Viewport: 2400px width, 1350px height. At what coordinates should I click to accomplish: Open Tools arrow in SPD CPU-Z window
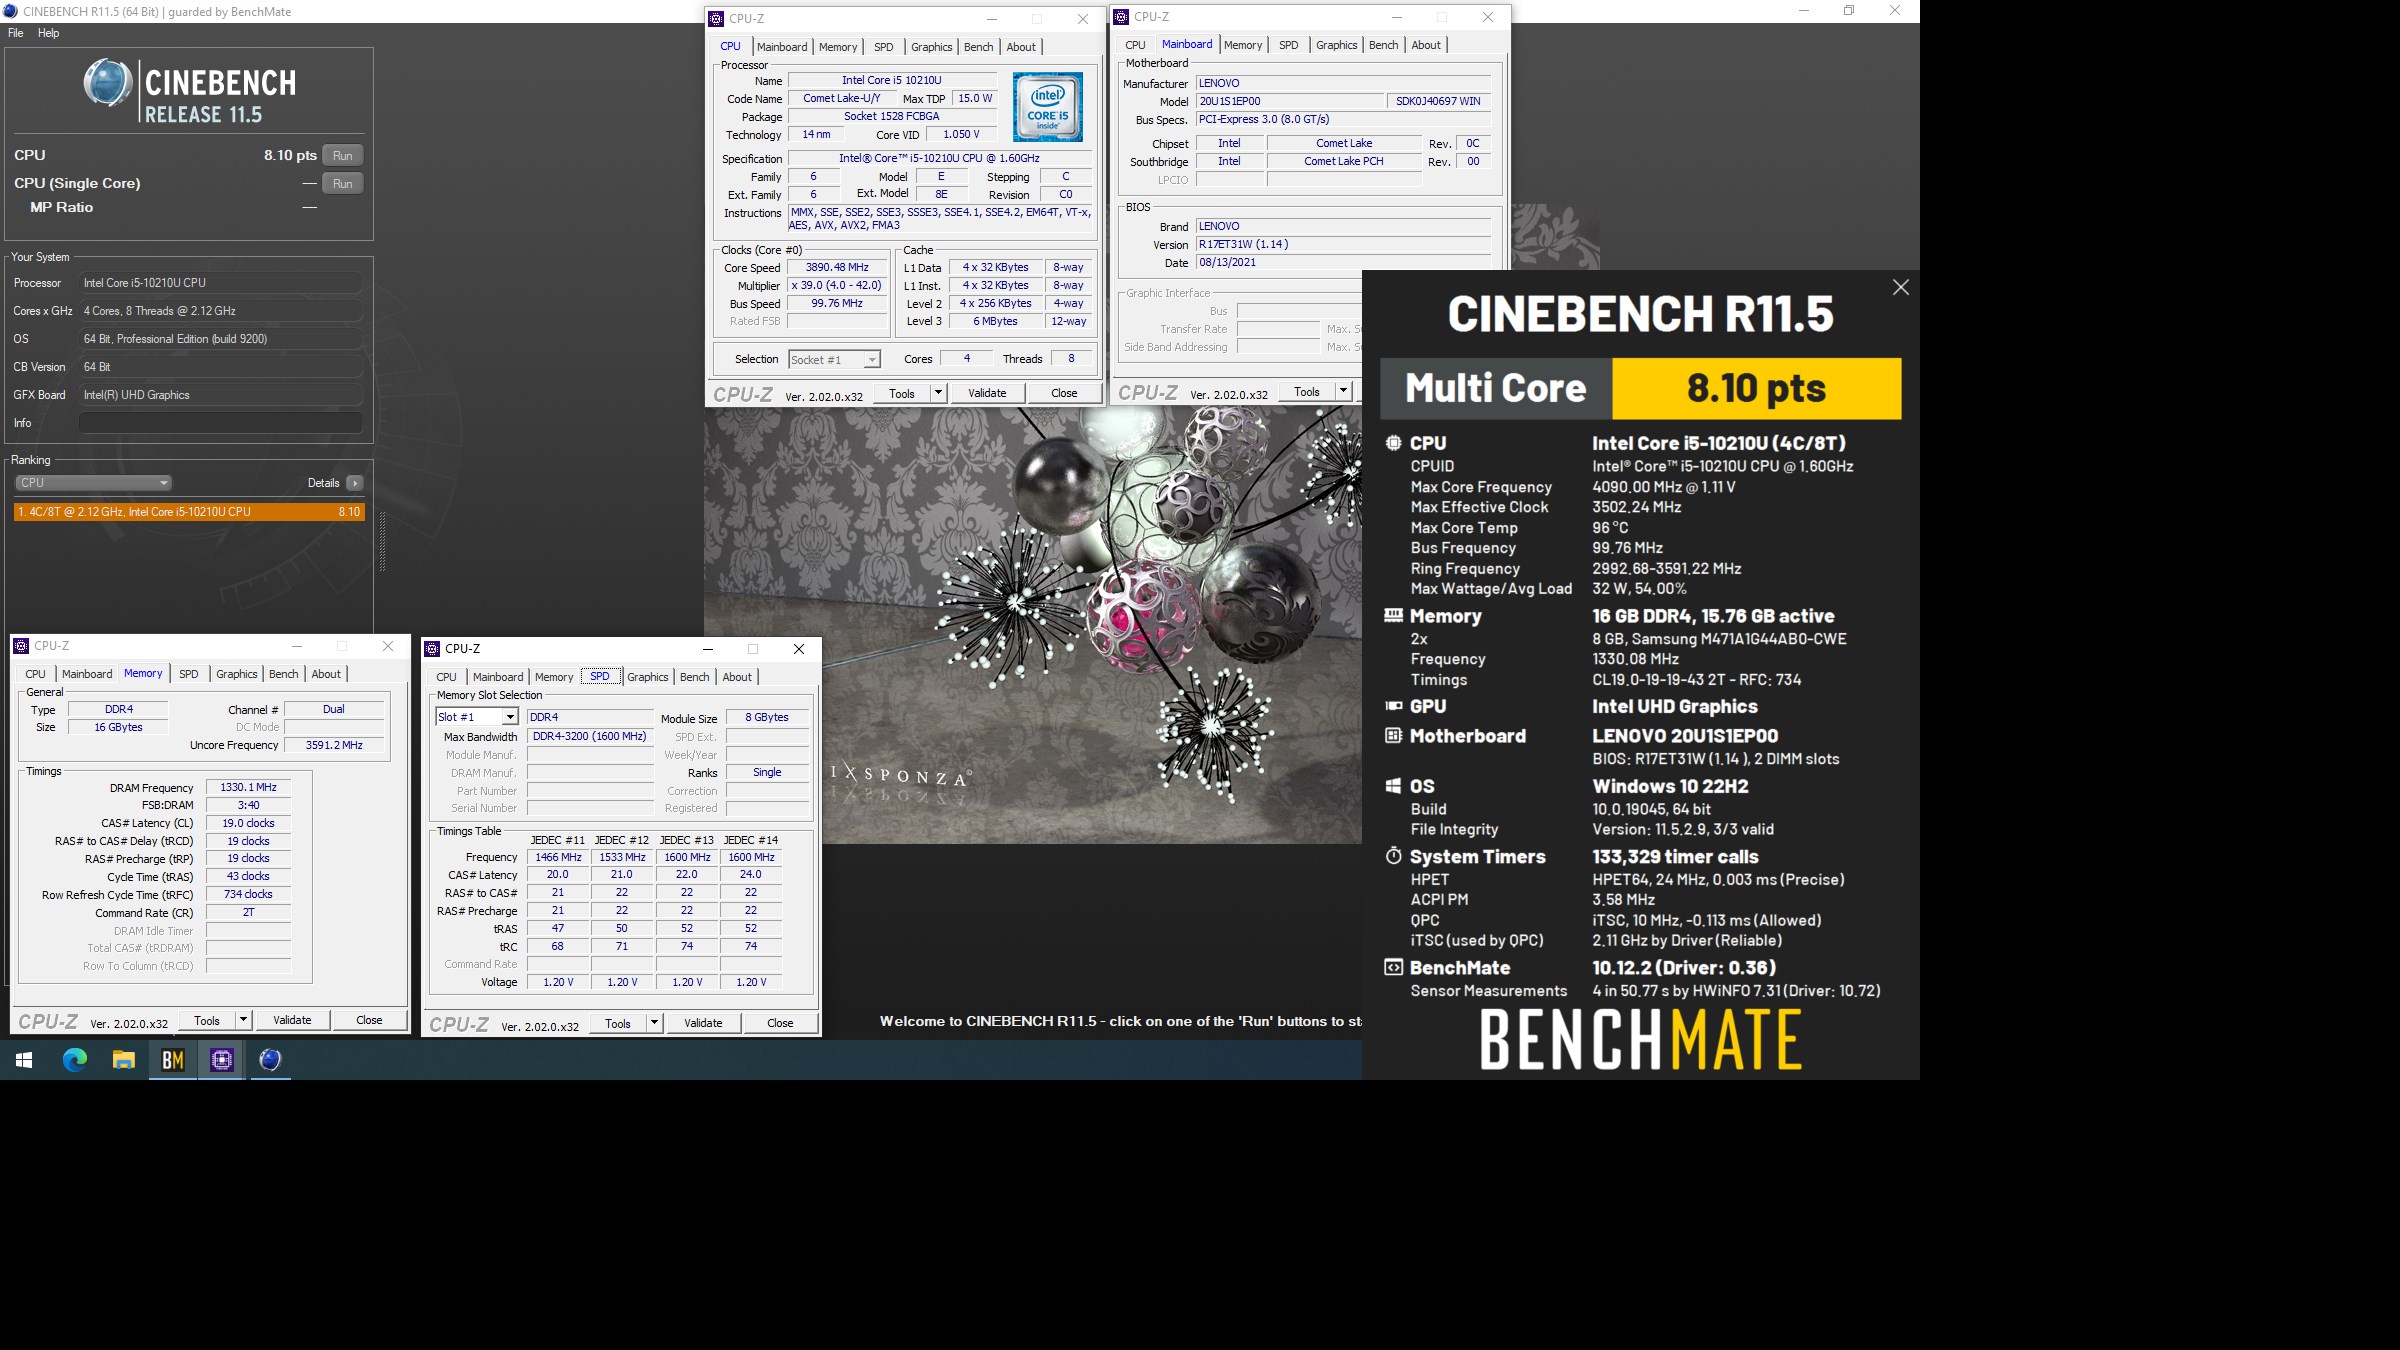(654, 1023)
